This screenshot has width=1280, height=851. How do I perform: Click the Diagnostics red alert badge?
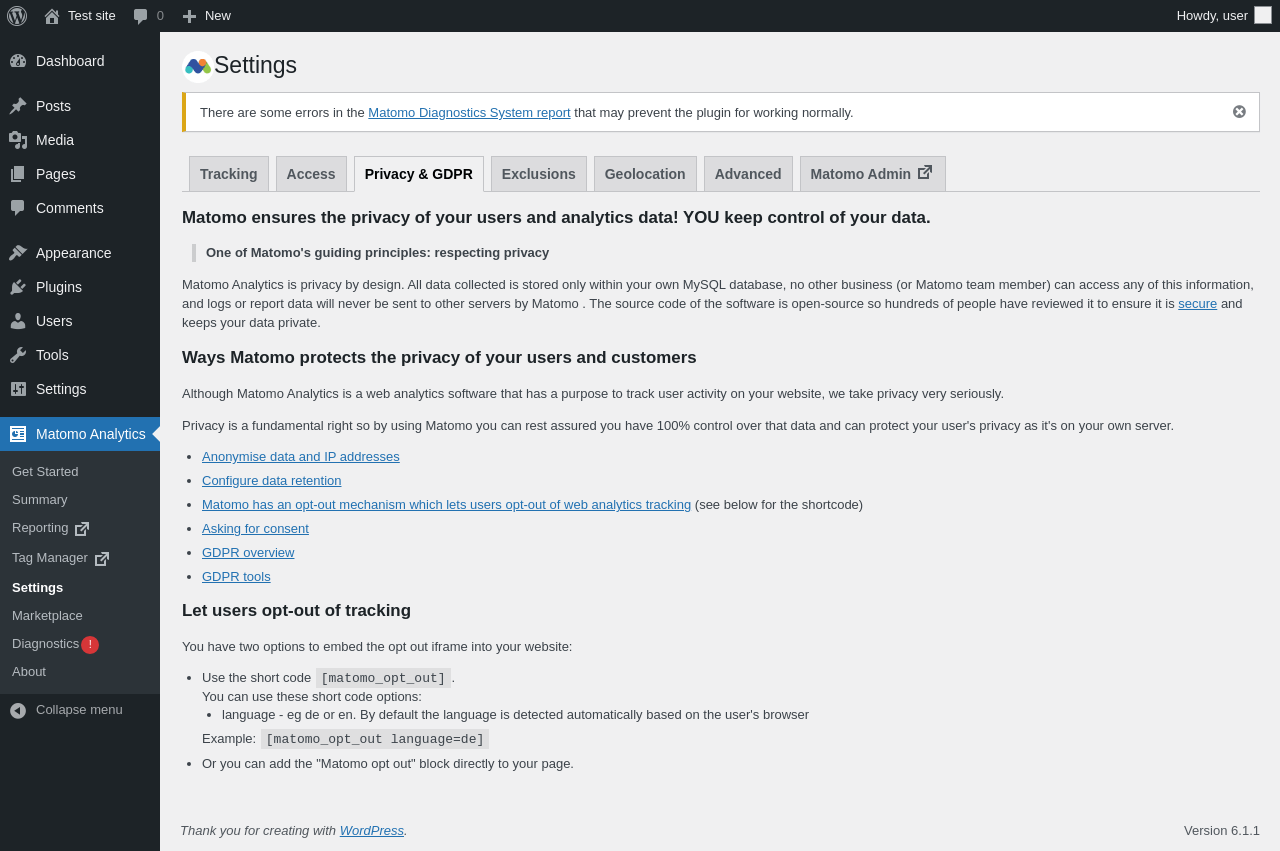[x=90, y=645]
